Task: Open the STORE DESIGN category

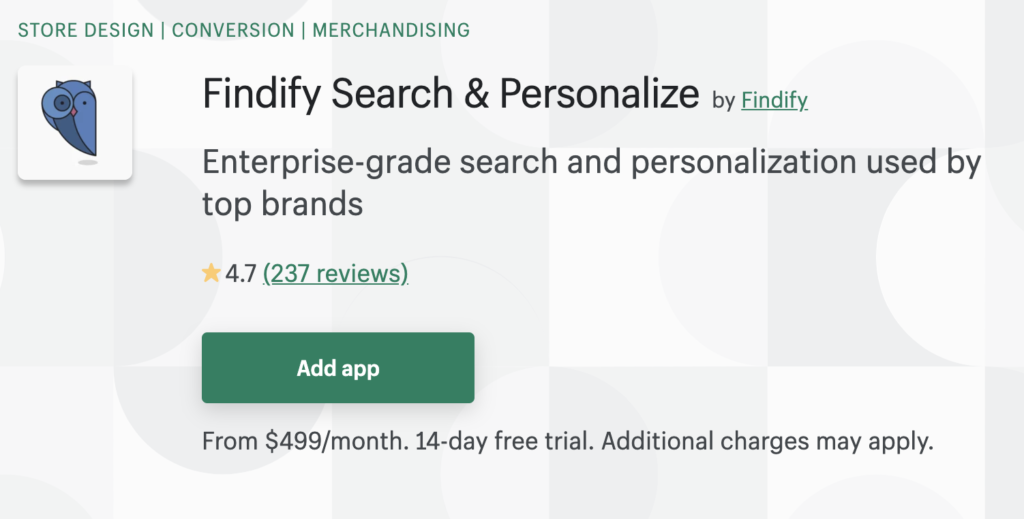Action: (87, 30)
